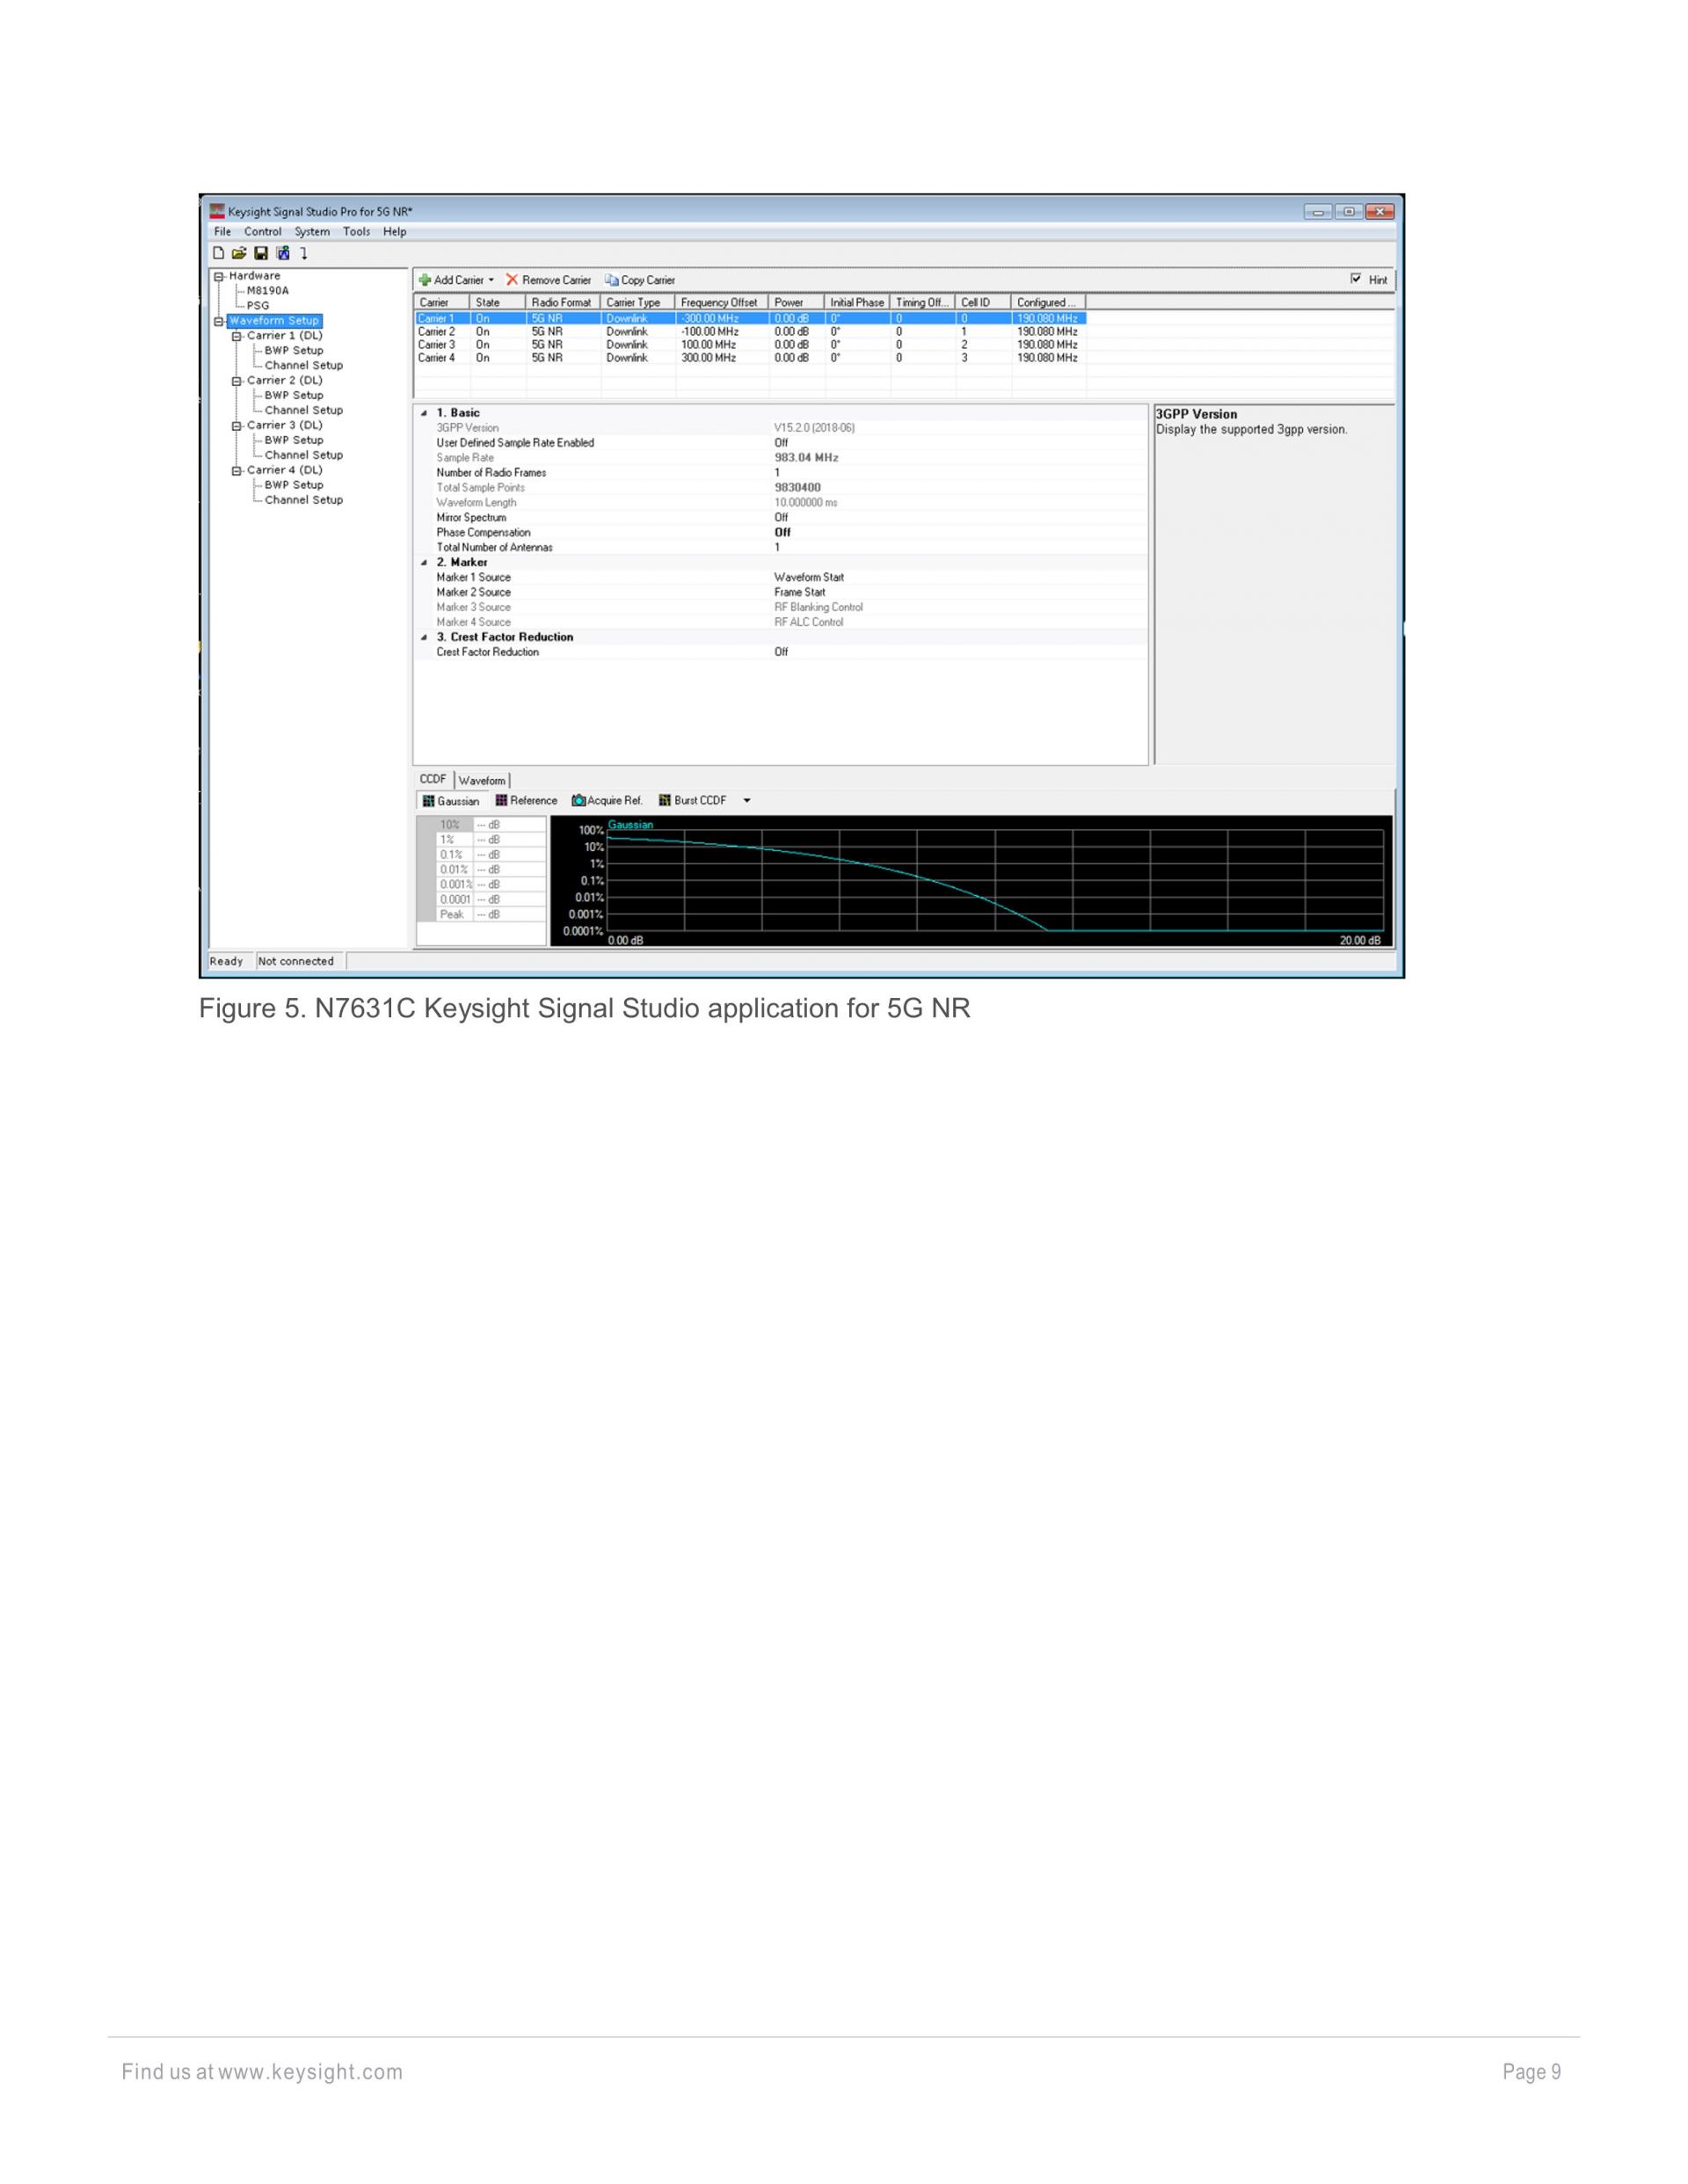This screenshot has height=2184, width=1688.
Task: Uncheck the Hint checkbox
Action: tap(1356, 279)
